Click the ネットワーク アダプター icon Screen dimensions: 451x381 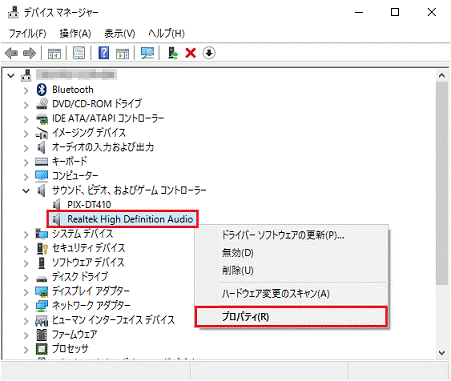[x=42, y=306]
